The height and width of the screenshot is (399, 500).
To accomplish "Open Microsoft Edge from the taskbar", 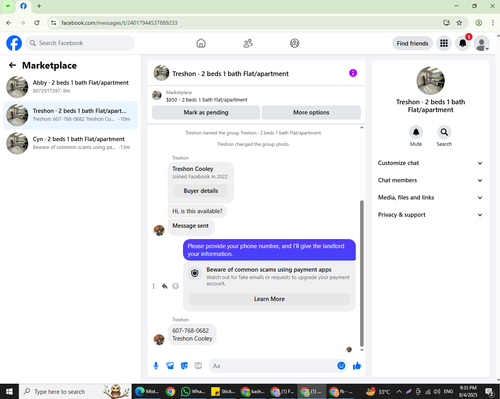I will click(x=147, y=391).
